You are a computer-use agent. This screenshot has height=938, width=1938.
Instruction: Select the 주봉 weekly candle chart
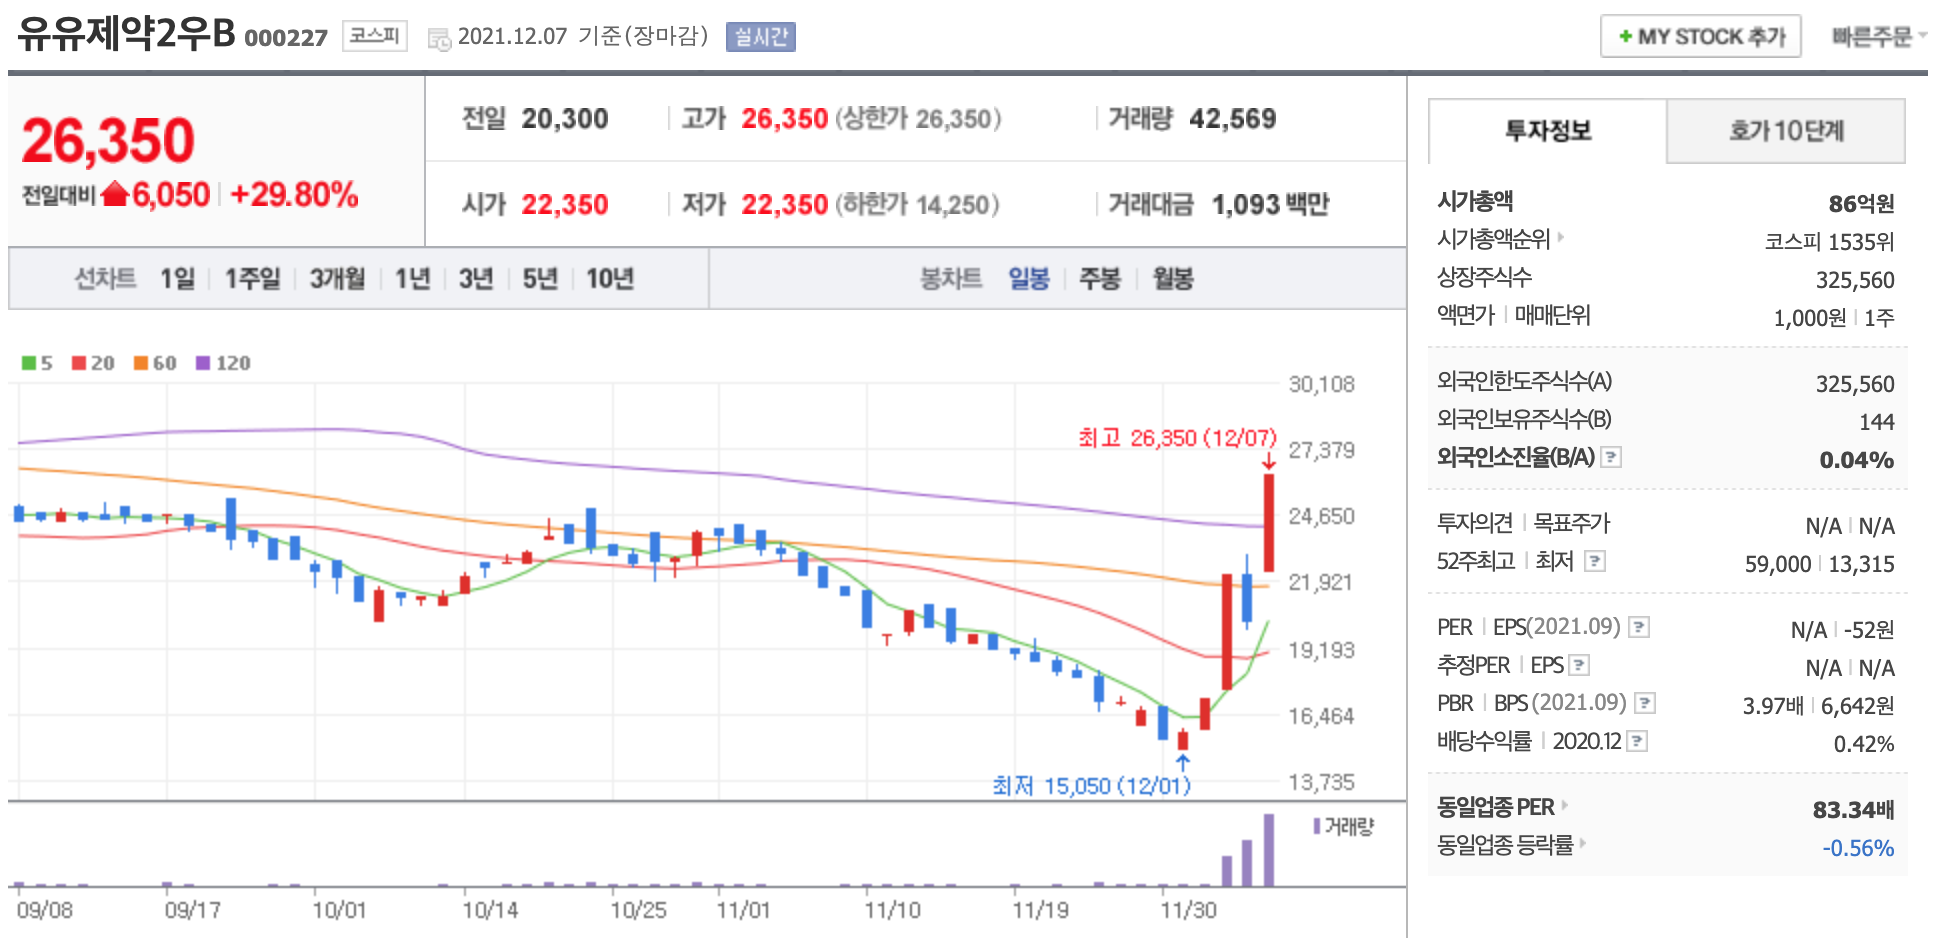1100,278
